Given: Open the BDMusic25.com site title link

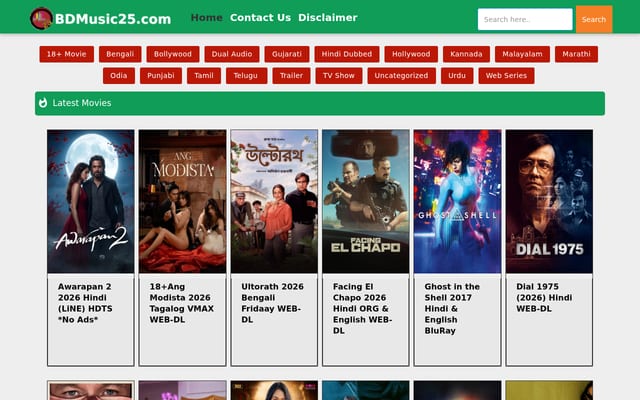Looking at the screenshot, I should tap(113, 19).
